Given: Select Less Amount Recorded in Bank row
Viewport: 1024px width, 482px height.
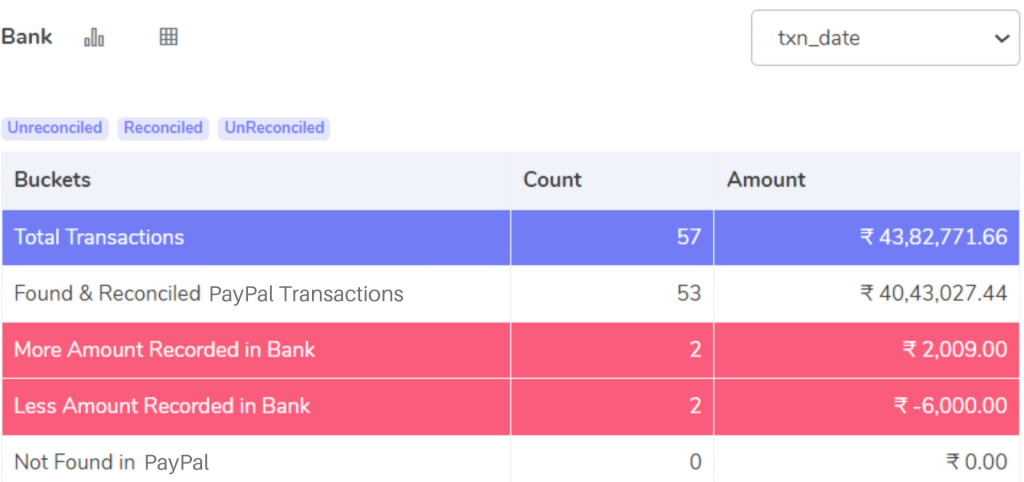Looking at the screenshot, I should tap(511, 406).
